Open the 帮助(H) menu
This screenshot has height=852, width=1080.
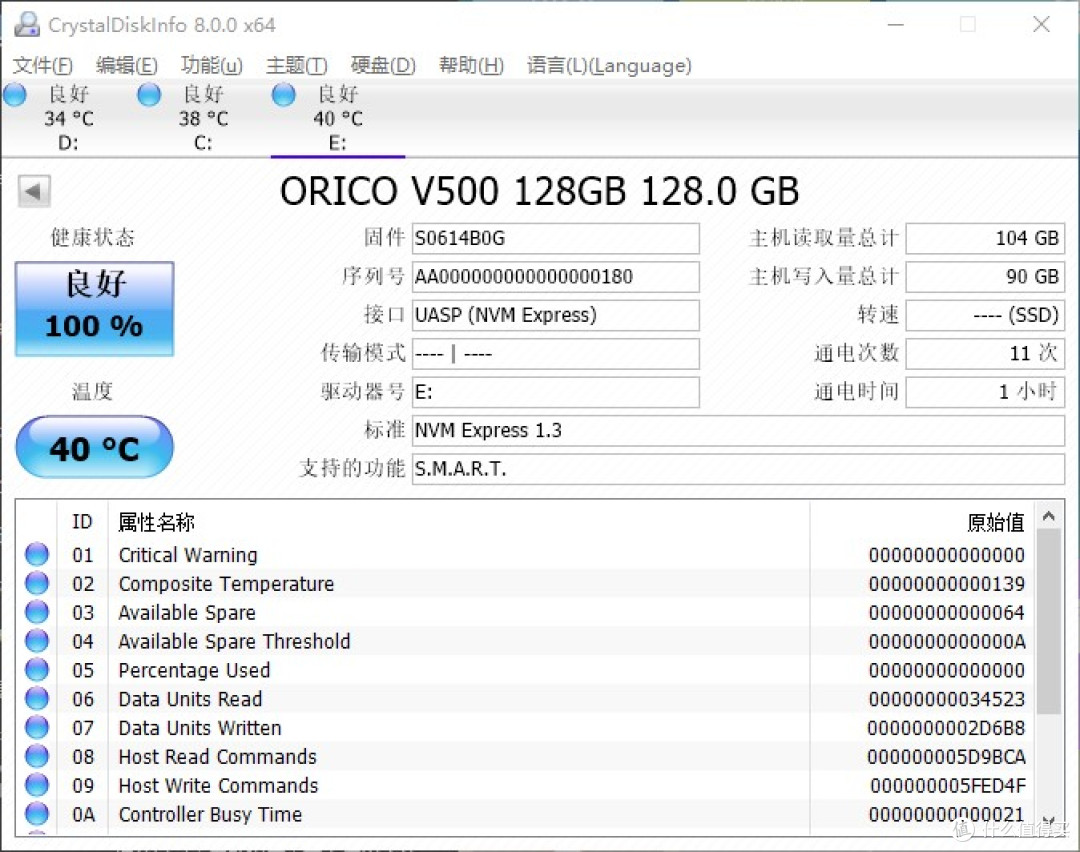472,65
